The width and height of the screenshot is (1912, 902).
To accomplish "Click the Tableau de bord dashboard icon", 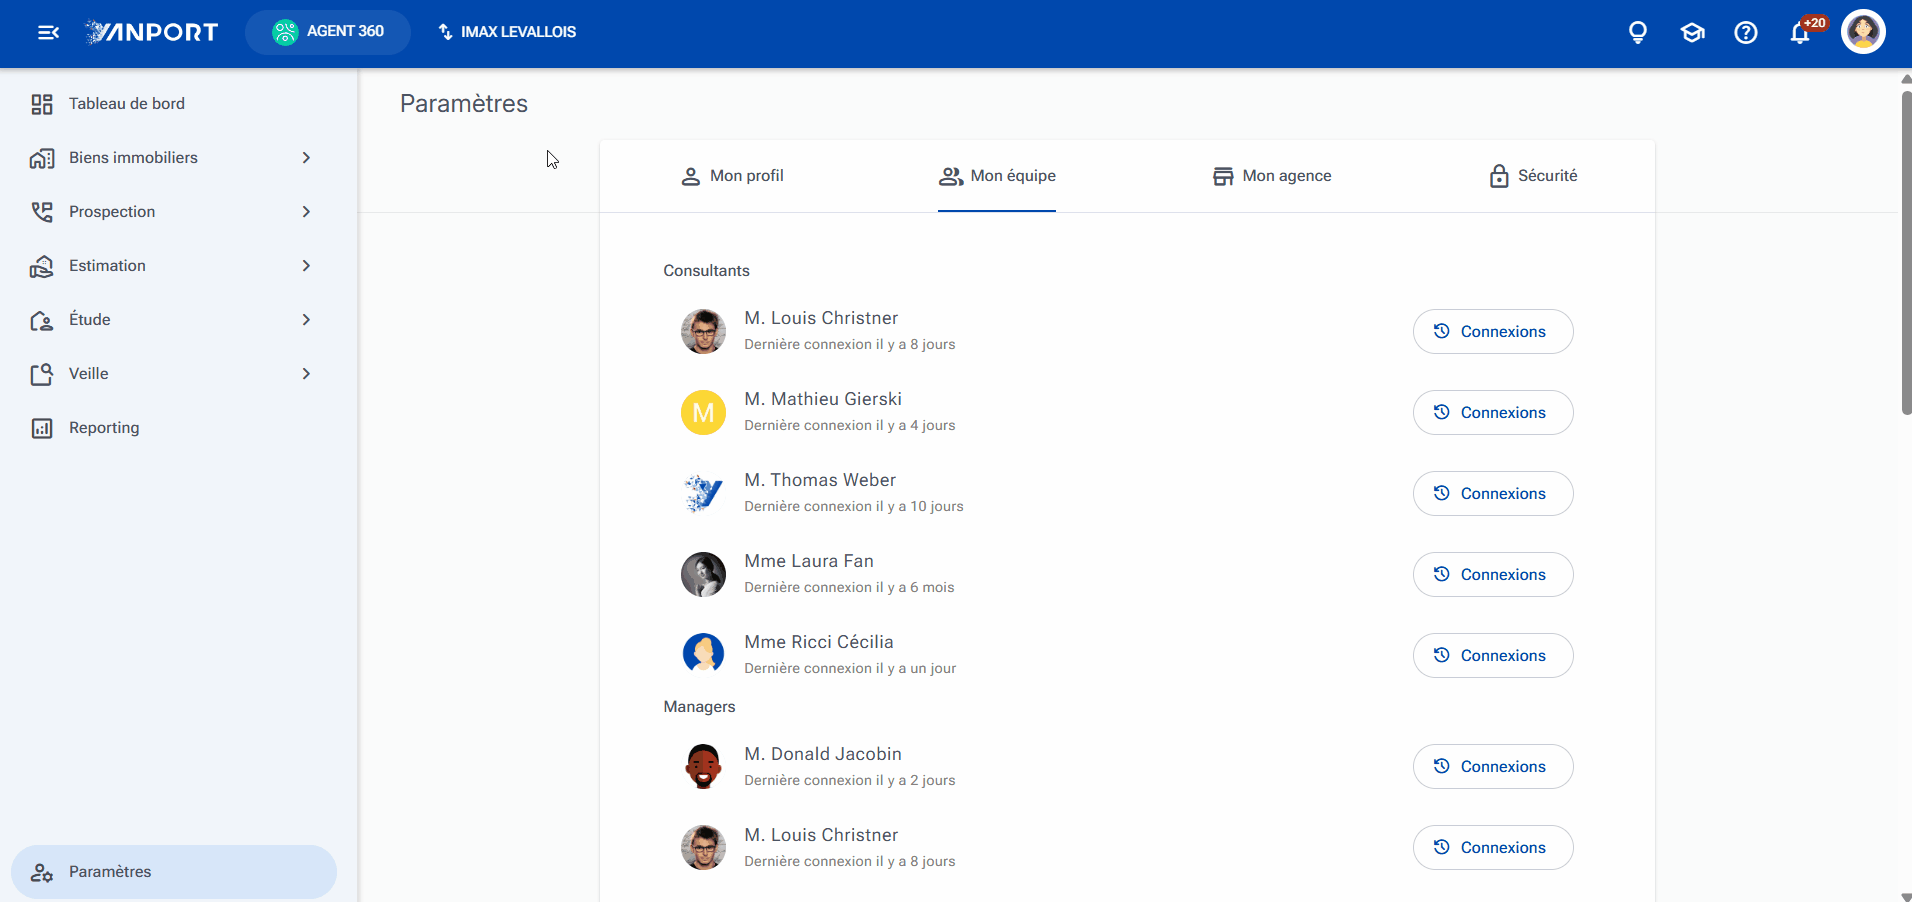I will point(42,104).
